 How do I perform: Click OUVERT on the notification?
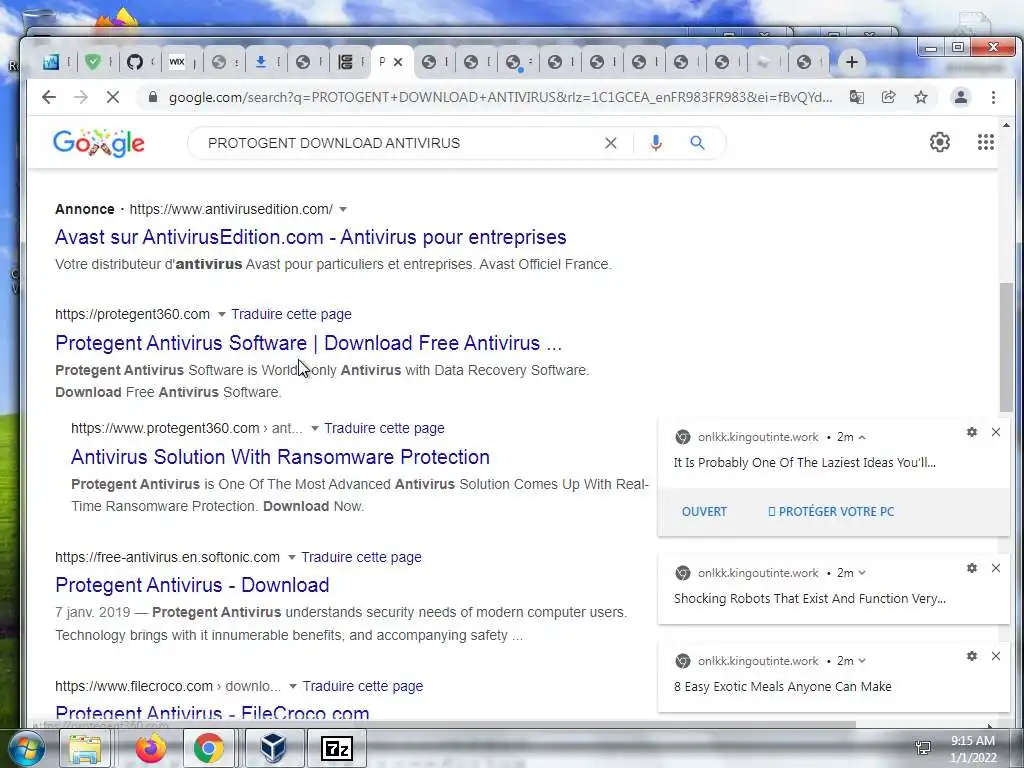(704, 512)
